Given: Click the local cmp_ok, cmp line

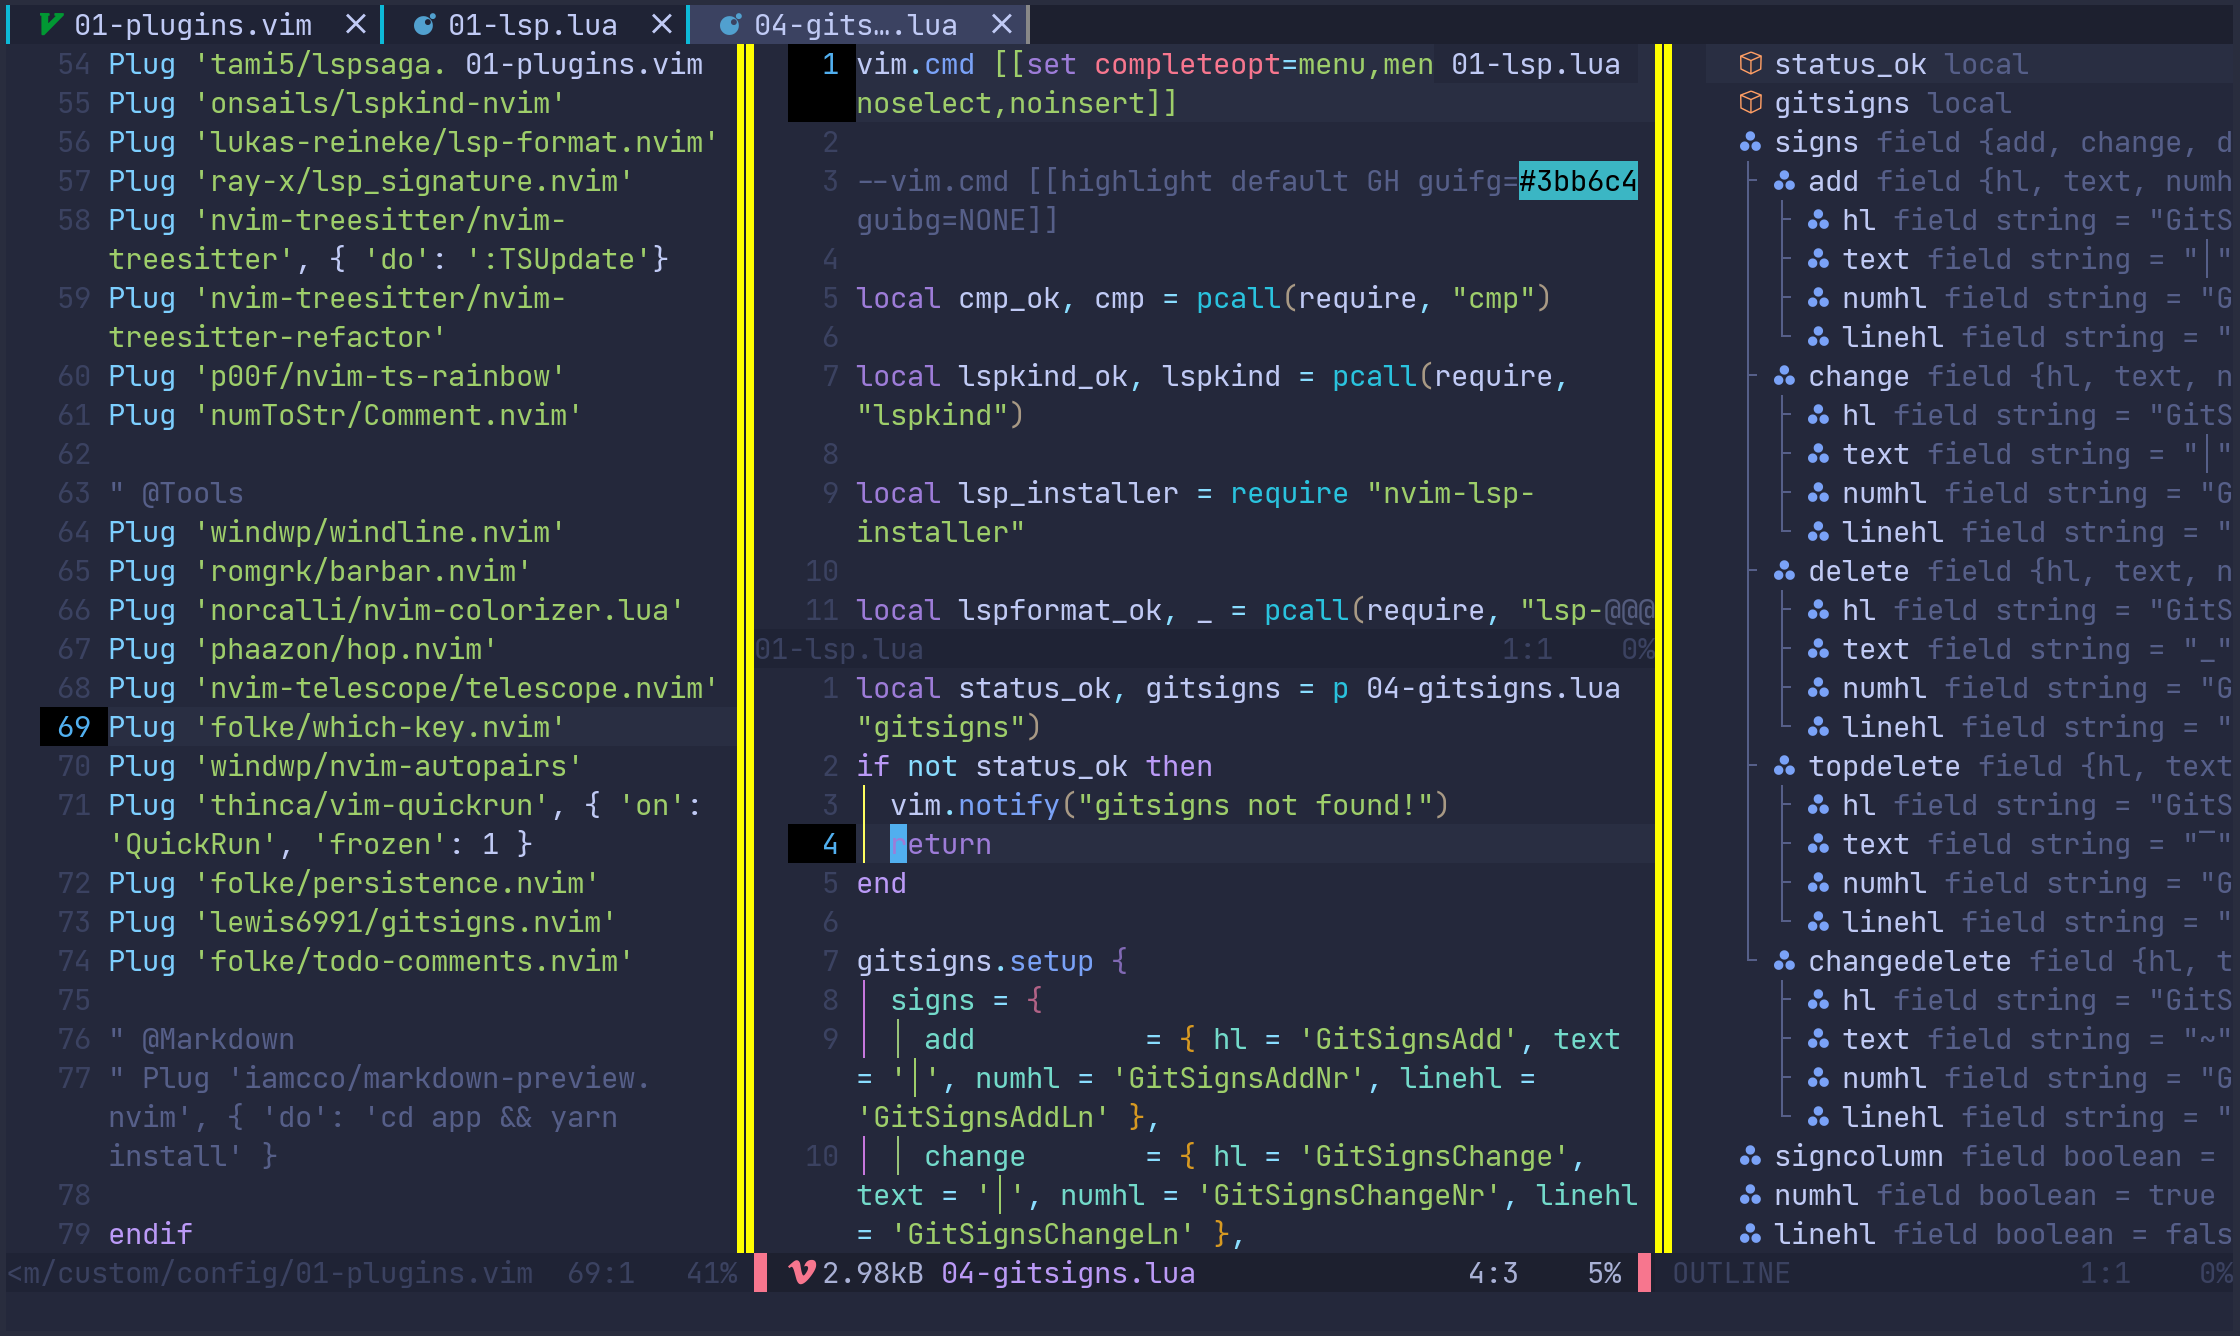Looking at the screenshot, I should point(1203,298).
